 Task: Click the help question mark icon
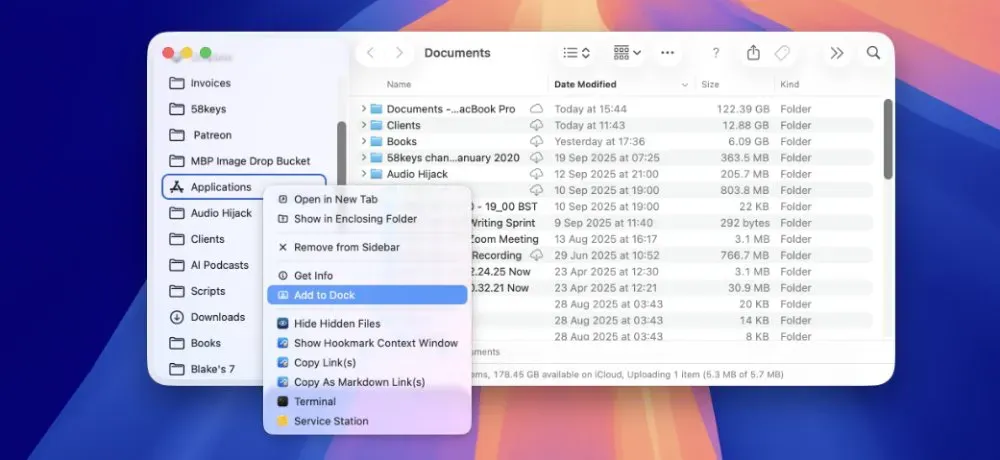coord(715,53)
